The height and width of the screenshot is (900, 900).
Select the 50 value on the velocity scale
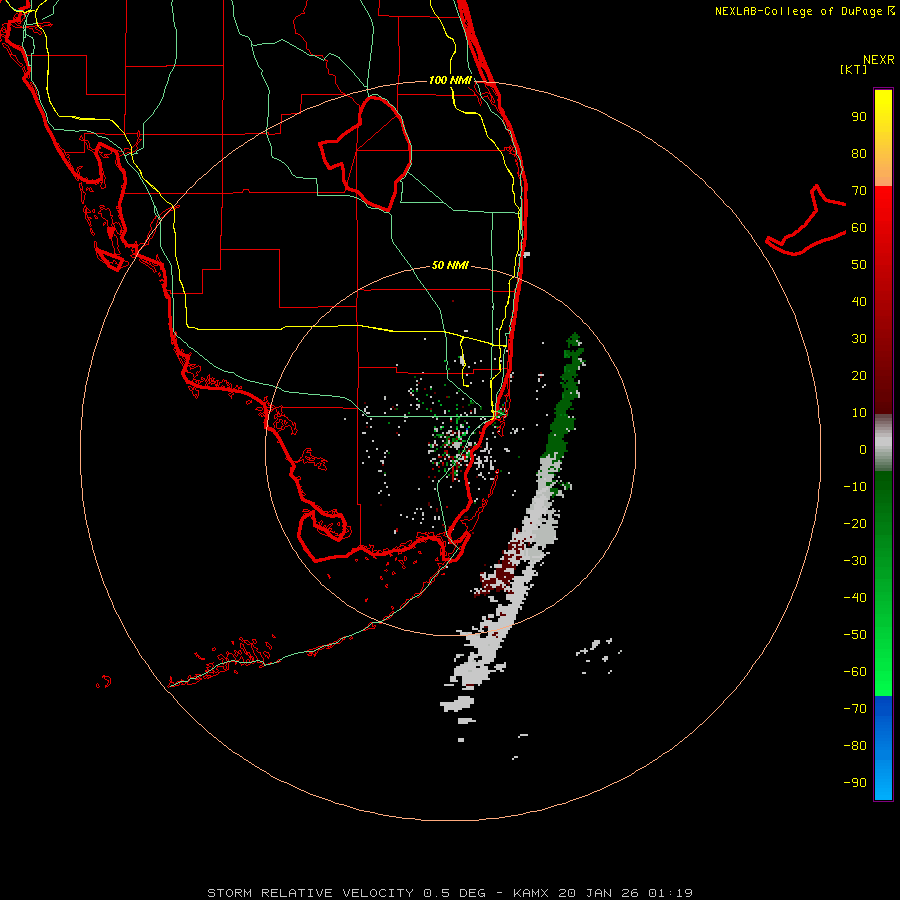coord(859,265)
